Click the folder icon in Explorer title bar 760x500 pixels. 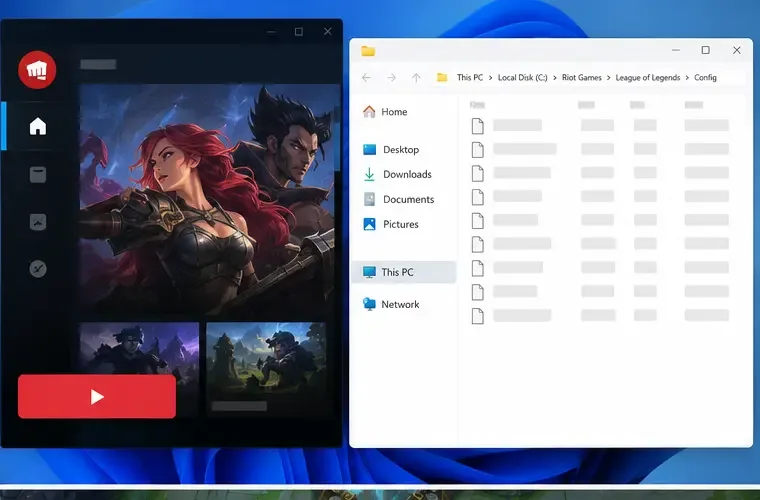pos(368,51)
